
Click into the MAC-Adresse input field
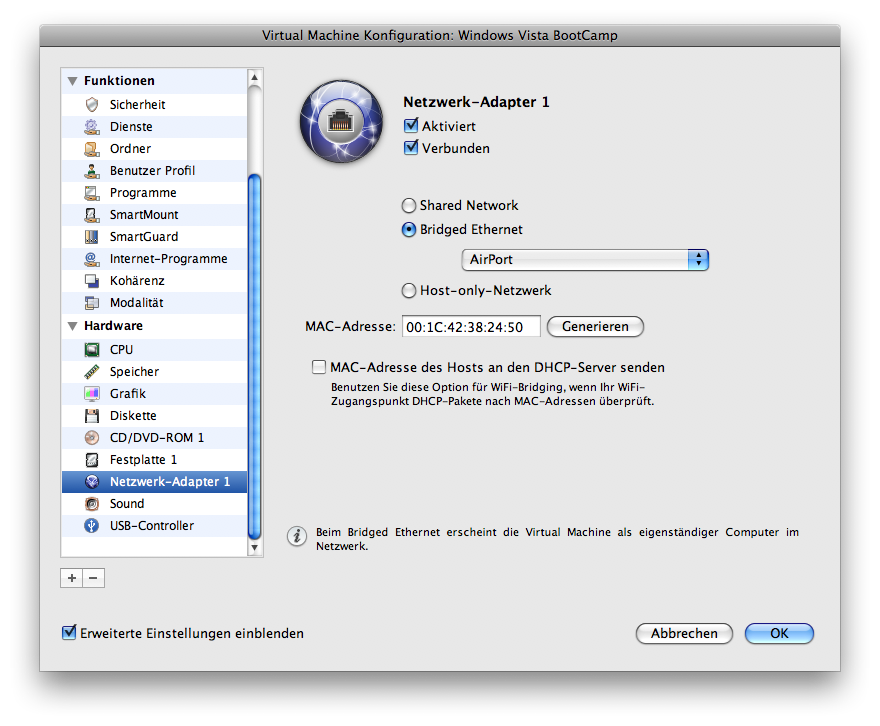click(x=471, y=327)
